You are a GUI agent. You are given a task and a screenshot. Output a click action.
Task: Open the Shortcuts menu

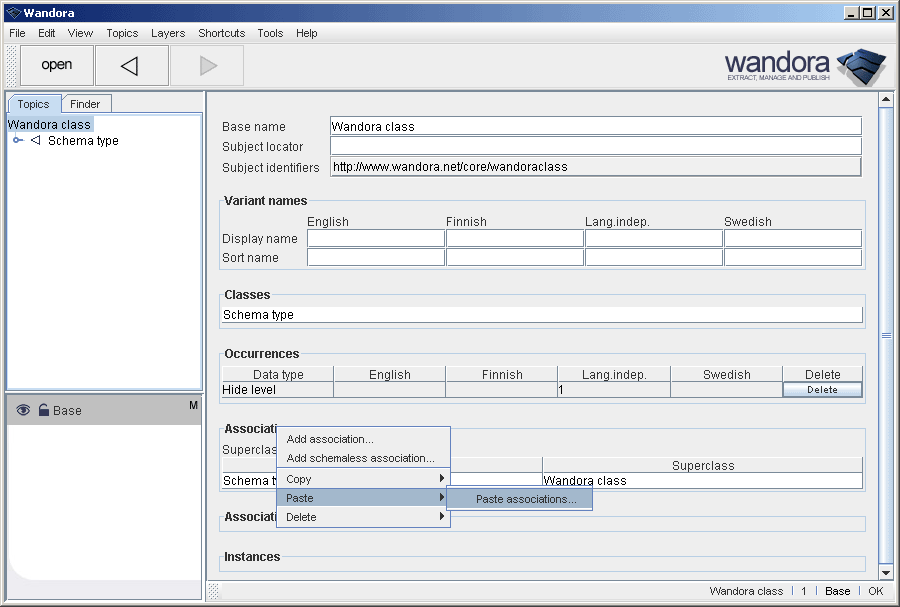(221, 33)
